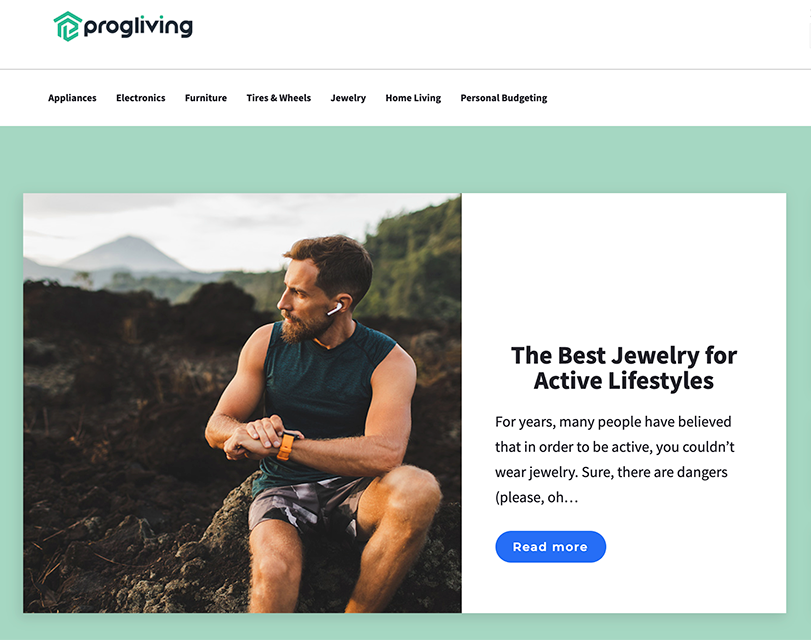Click the green progliving house logo icon

[x=68, y=26]
